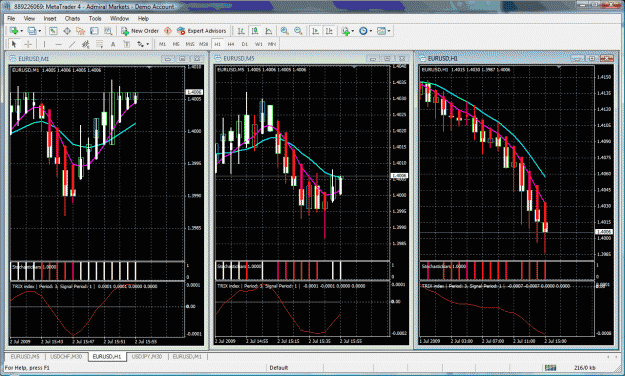Draw a vertical line tool
625x376 pixels.
44,44
